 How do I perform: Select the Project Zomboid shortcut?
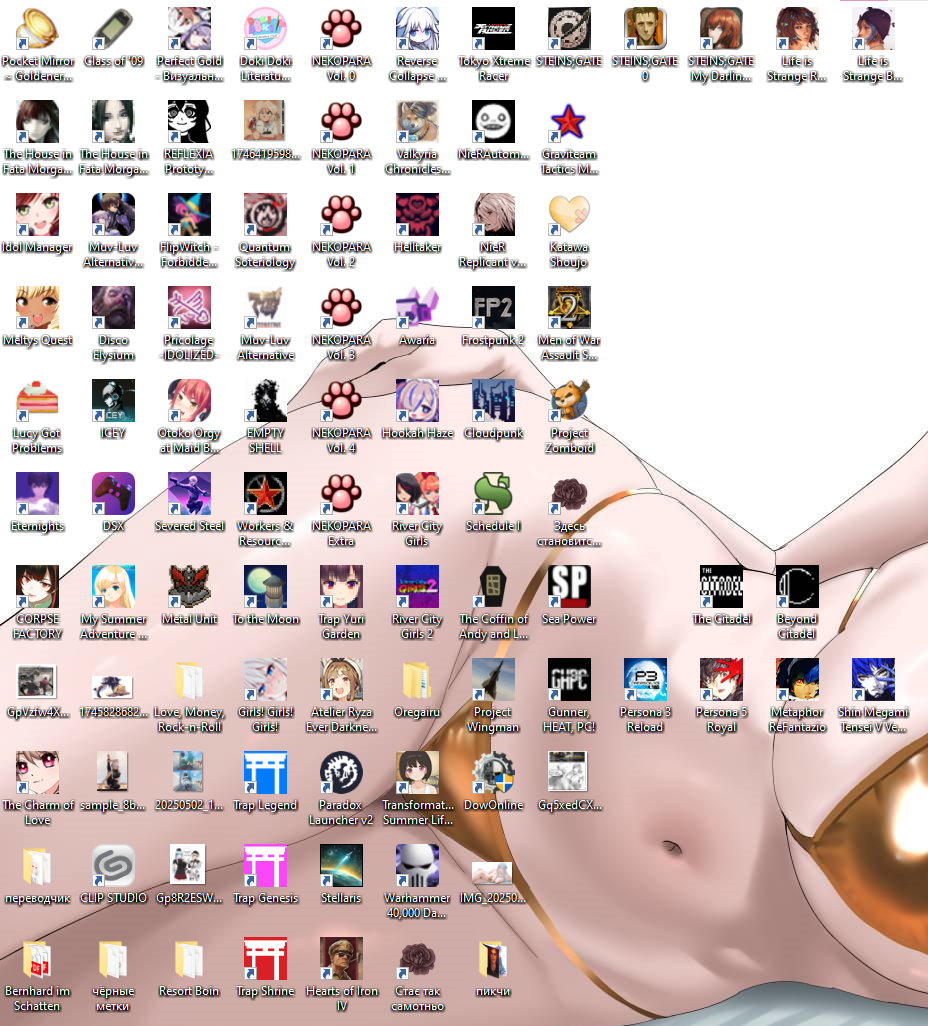569,401
